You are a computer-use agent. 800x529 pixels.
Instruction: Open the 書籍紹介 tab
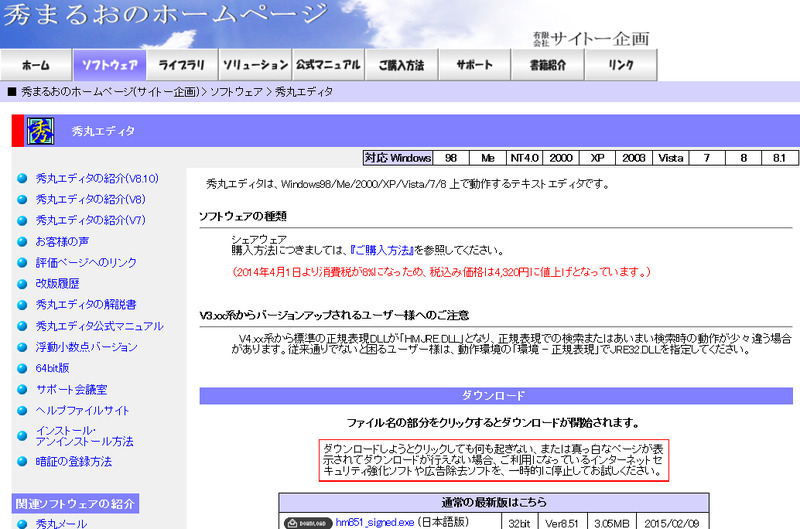pyautogui.click(x=547, y=65)
